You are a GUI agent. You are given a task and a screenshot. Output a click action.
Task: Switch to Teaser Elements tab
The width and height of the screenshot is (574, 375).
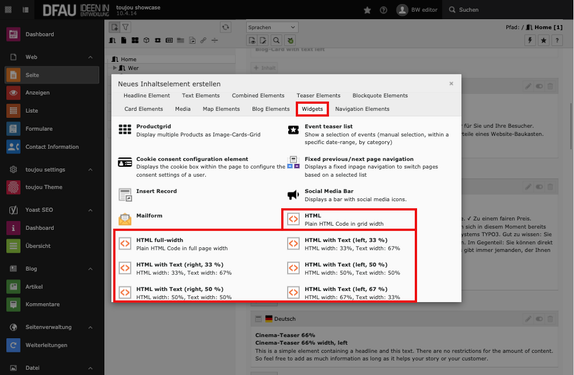pos(318,96)
